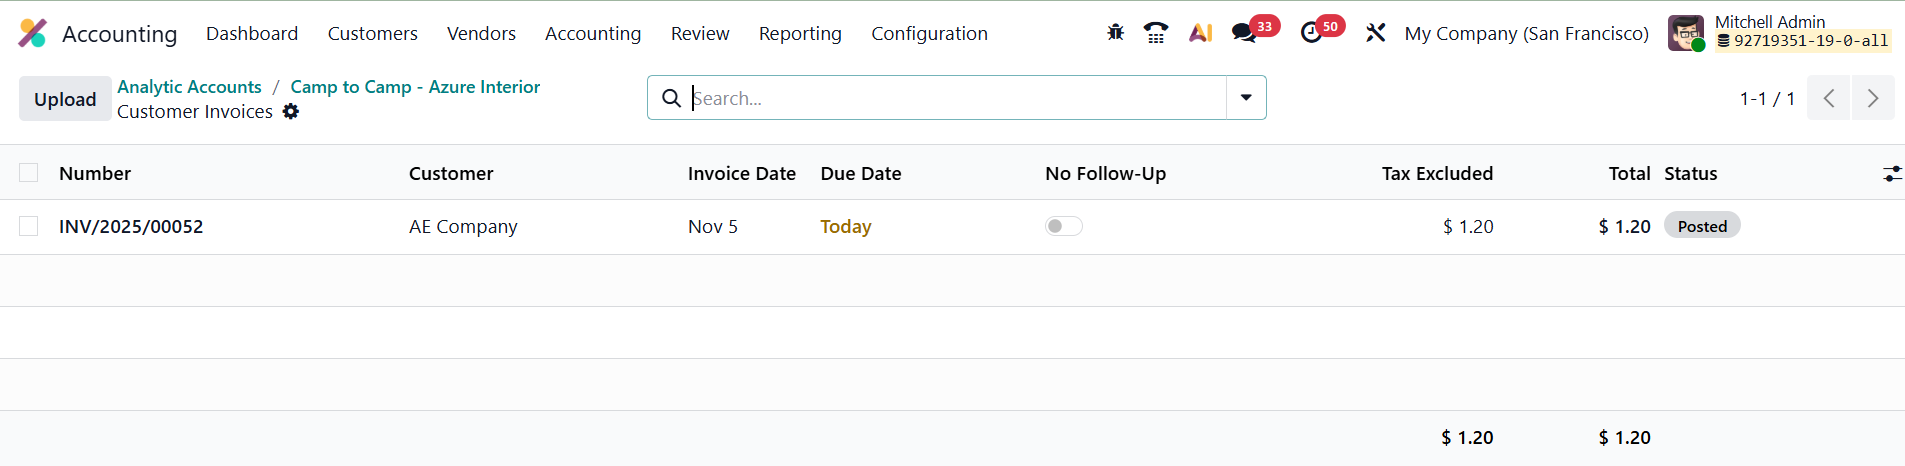Open the My Company (San Francisco) switcher

pyautogui.click(x=1526, y=33)
